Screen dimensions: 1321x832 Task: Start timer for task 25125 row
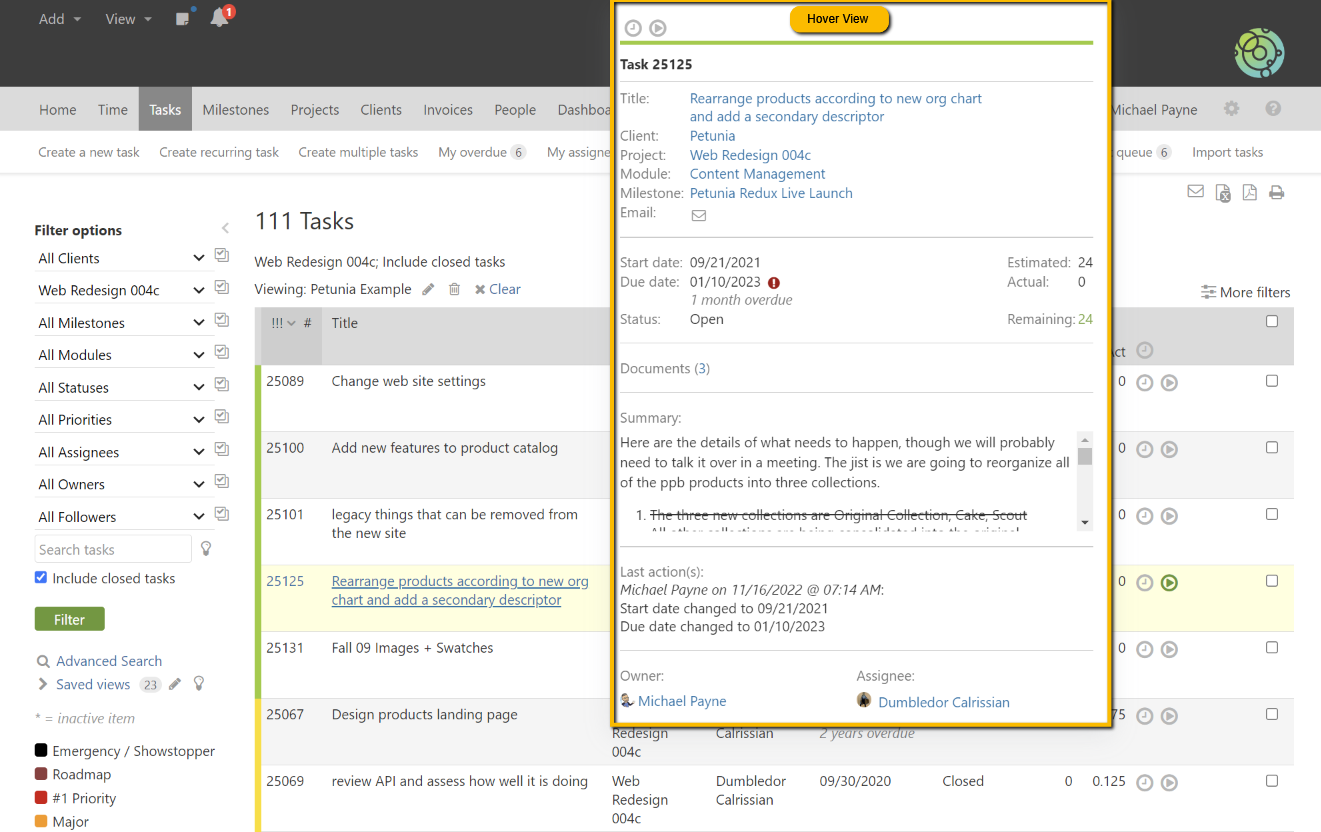(1169, 582)
